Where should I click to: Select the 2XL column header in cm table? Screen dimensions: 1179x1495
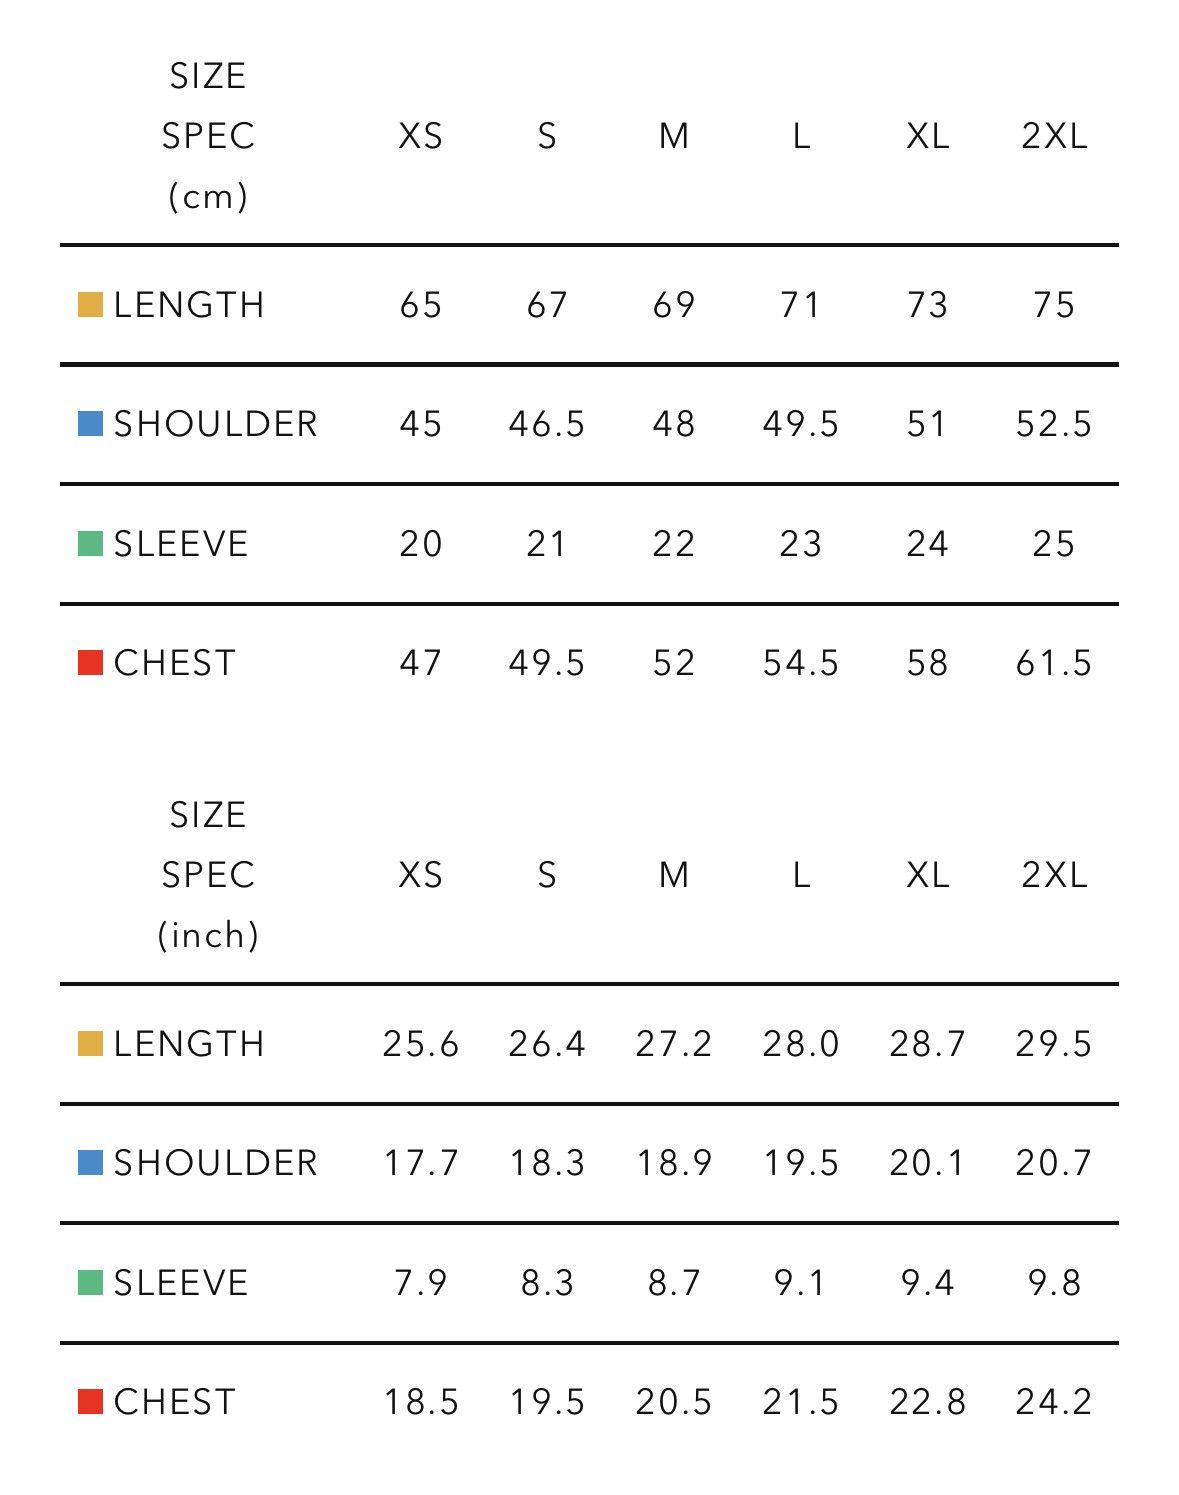tap(1054, 136)
